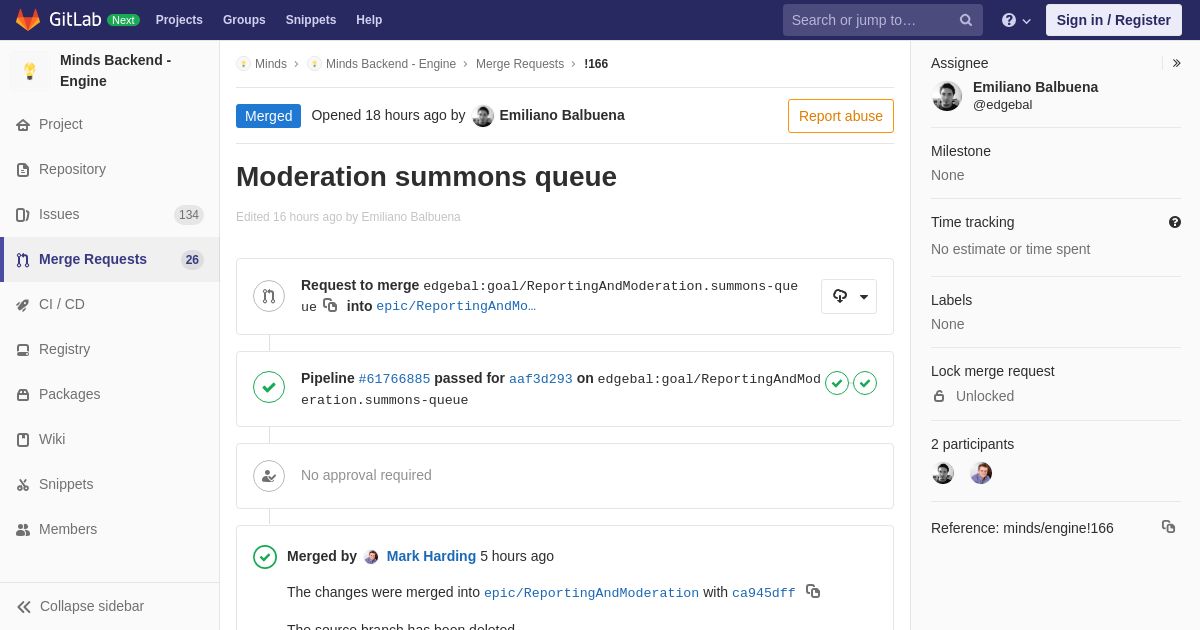Click the Project home icon in sidebar

(x=23, y=125)
